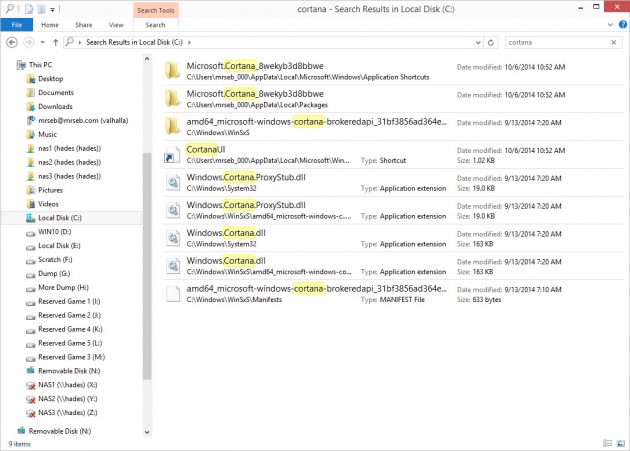Click inside the cortana search field
The image size is (630, 451).
pyautogui.click(x=557, y=42)
